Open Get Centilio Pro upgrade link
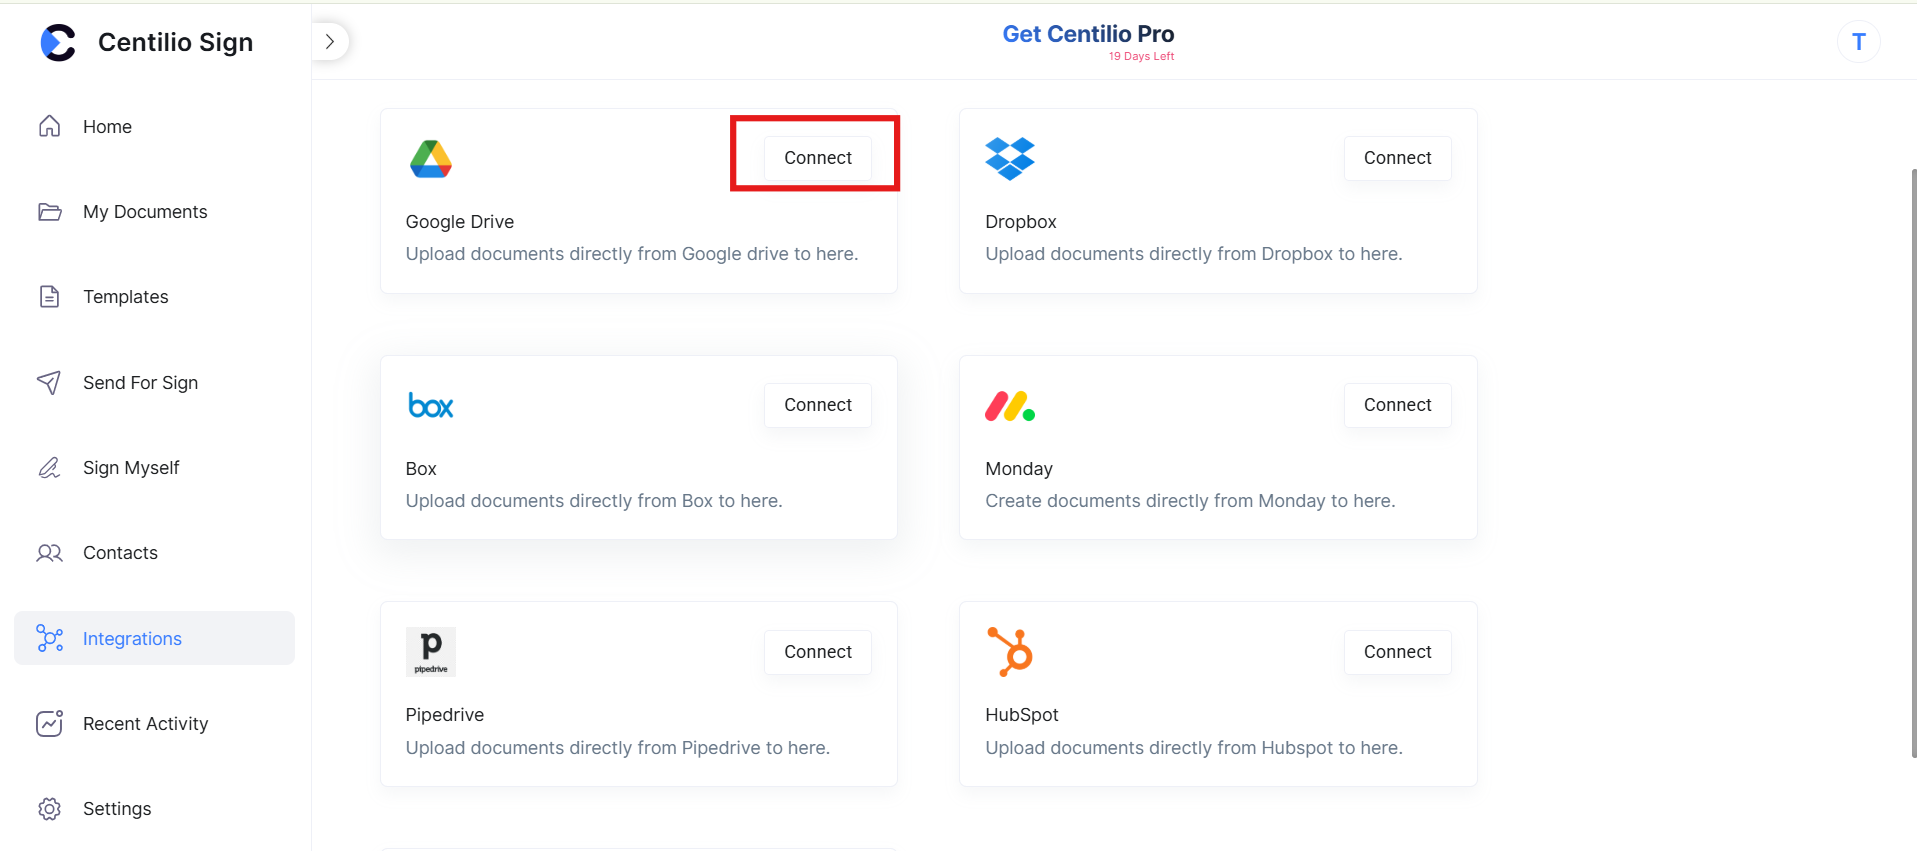 pyautogui.click(x=1087, y=33)
